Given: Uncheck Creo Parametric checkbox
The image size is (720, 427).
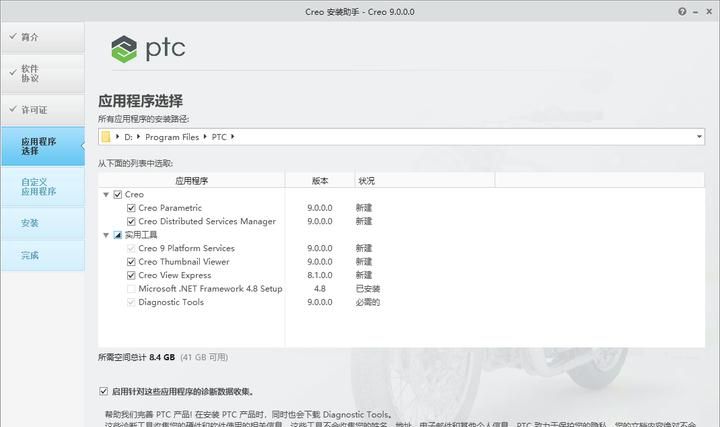Looking at the screenshot, I should 131,208.
